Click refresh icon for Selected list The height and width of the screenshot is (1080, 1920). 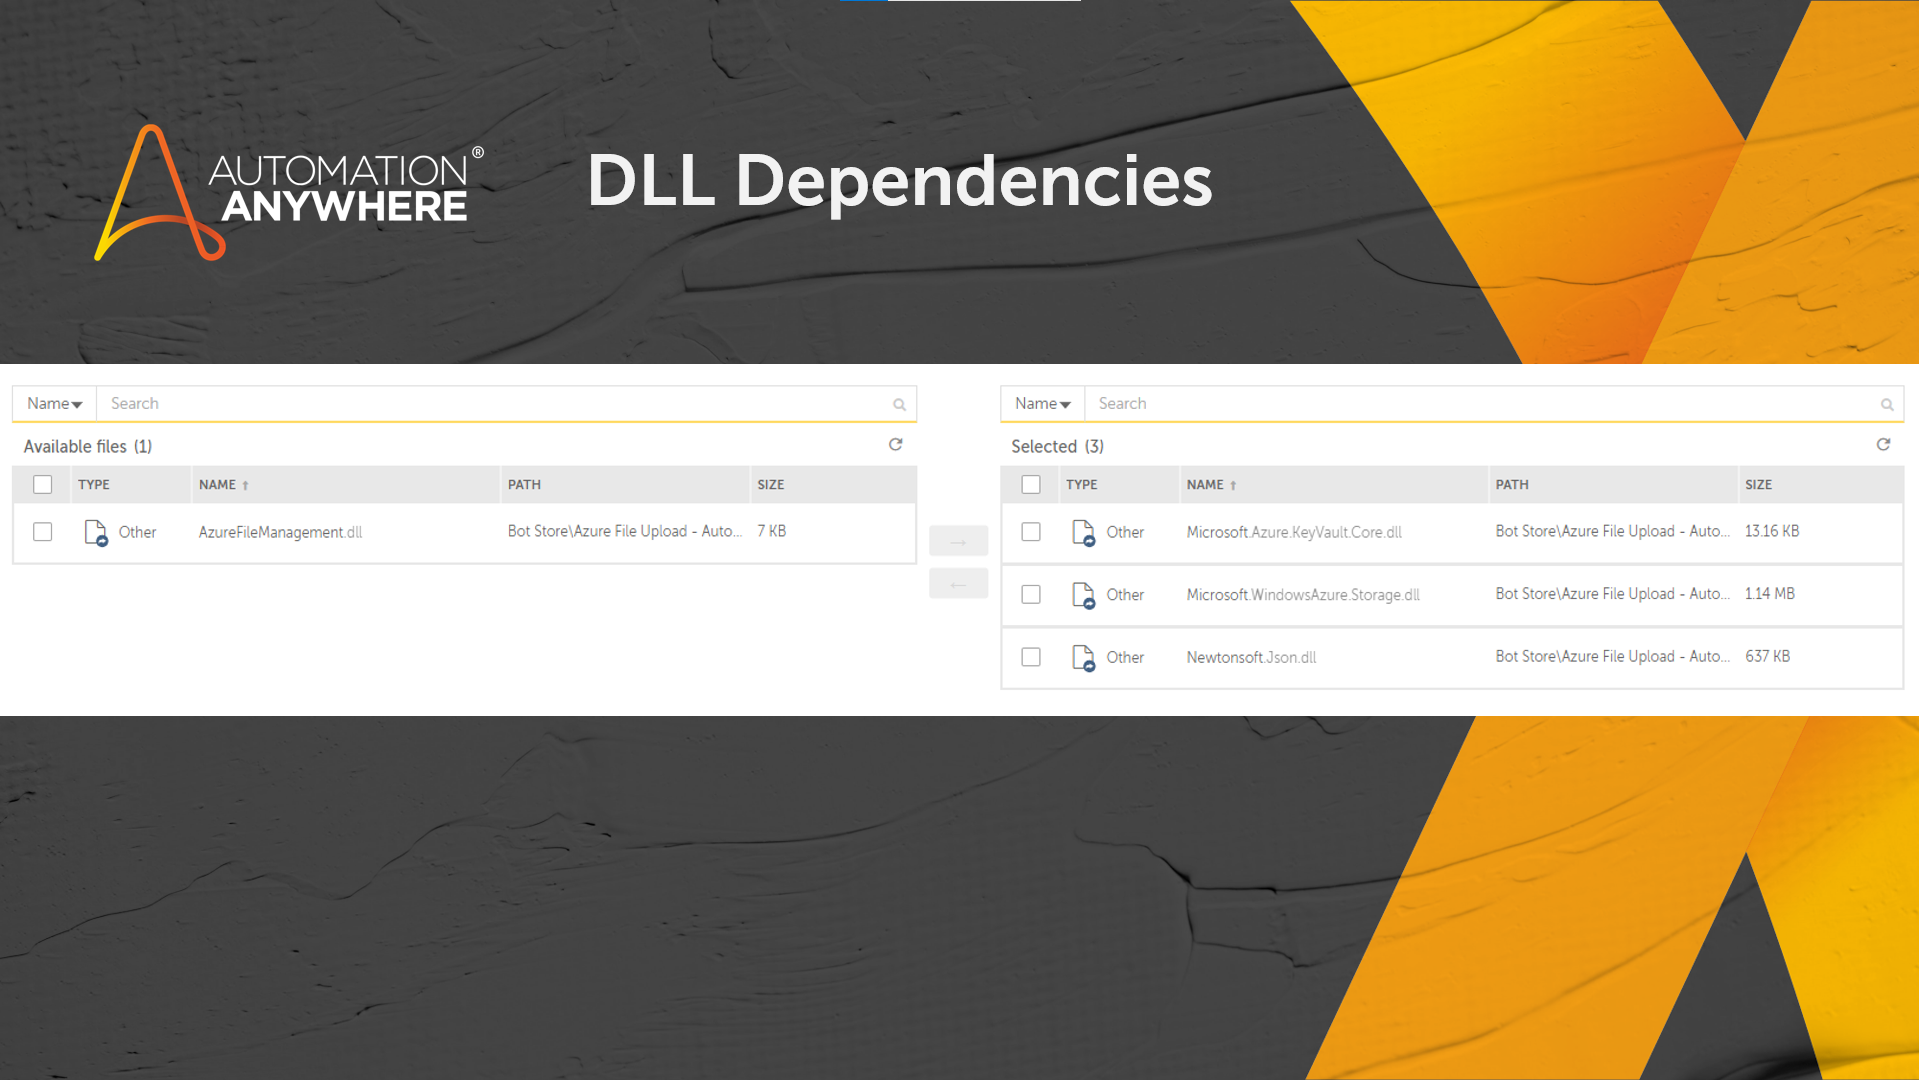coord(1883,445)
